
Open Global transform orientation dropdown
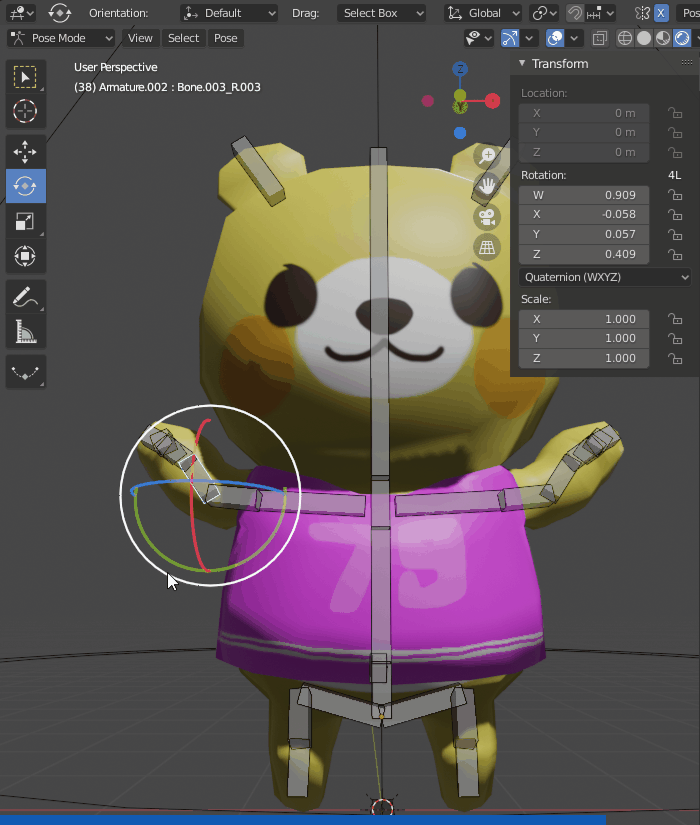click(483, 13)
